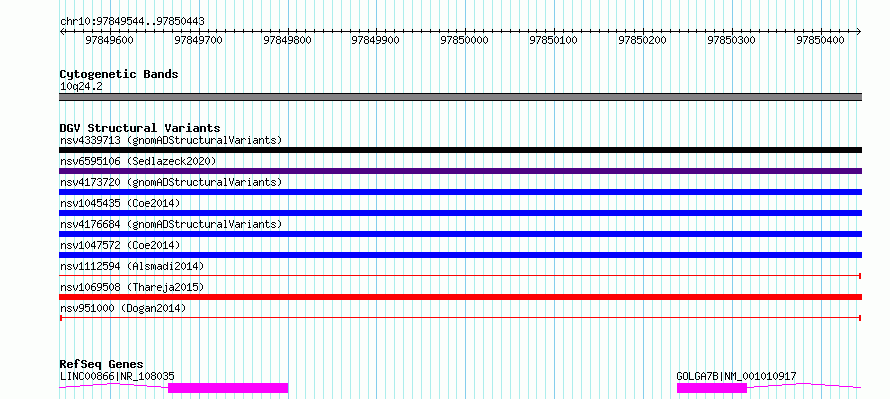The height and width of the screenshot is (399, 890).
Task: Click the label nsv6595106 (Sedlazeck2020)
Action: tap(138, 161)
